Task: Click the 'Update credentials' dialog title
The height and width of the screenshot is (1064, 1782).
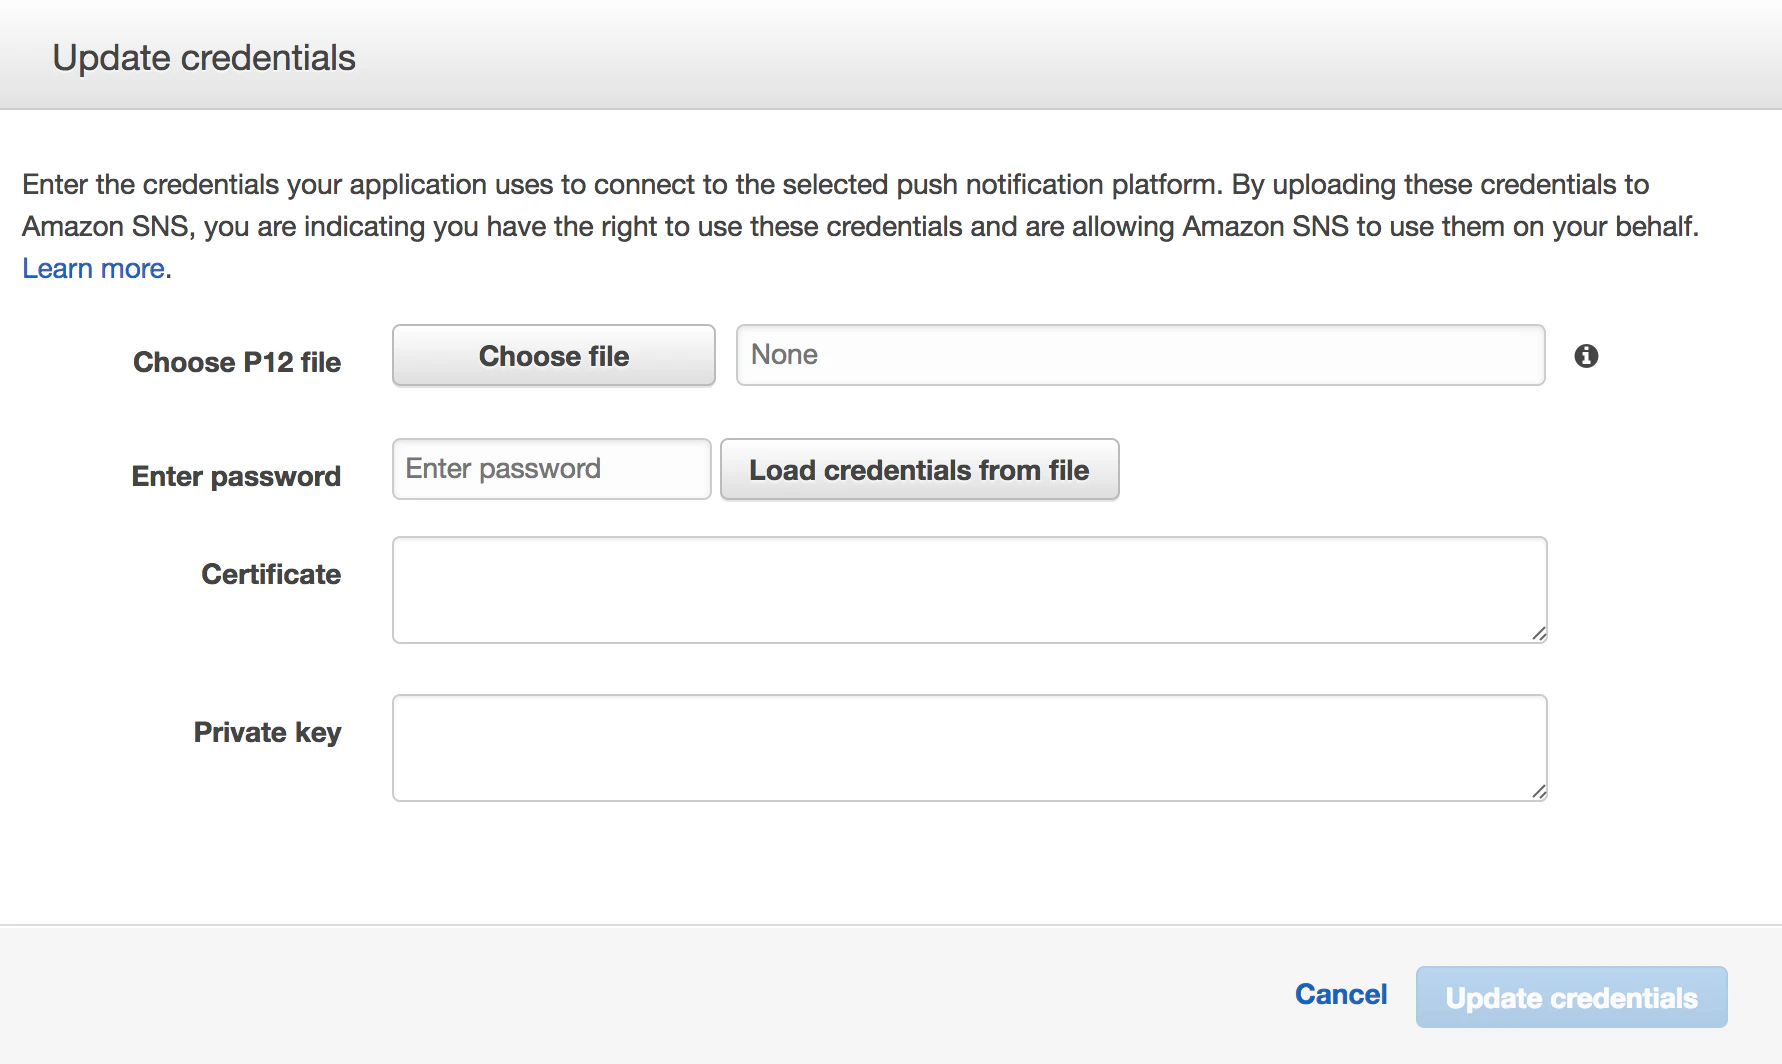Action: point(204,58)
